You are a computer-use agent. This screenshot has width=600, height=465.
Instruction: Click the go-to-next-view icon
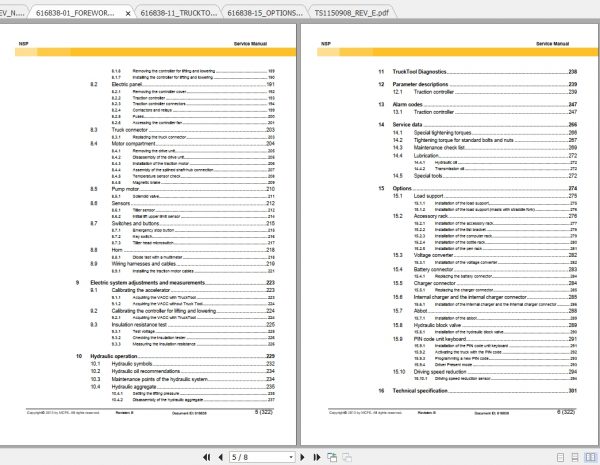(x=332, y=457)
